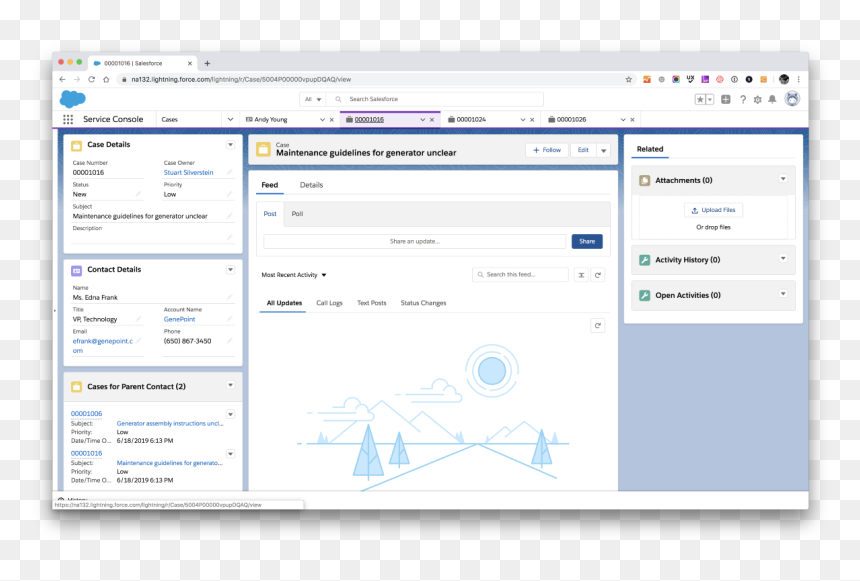Open the Attachments section dropdown
This screenshot has height=581, width=860.
[783, 179]
